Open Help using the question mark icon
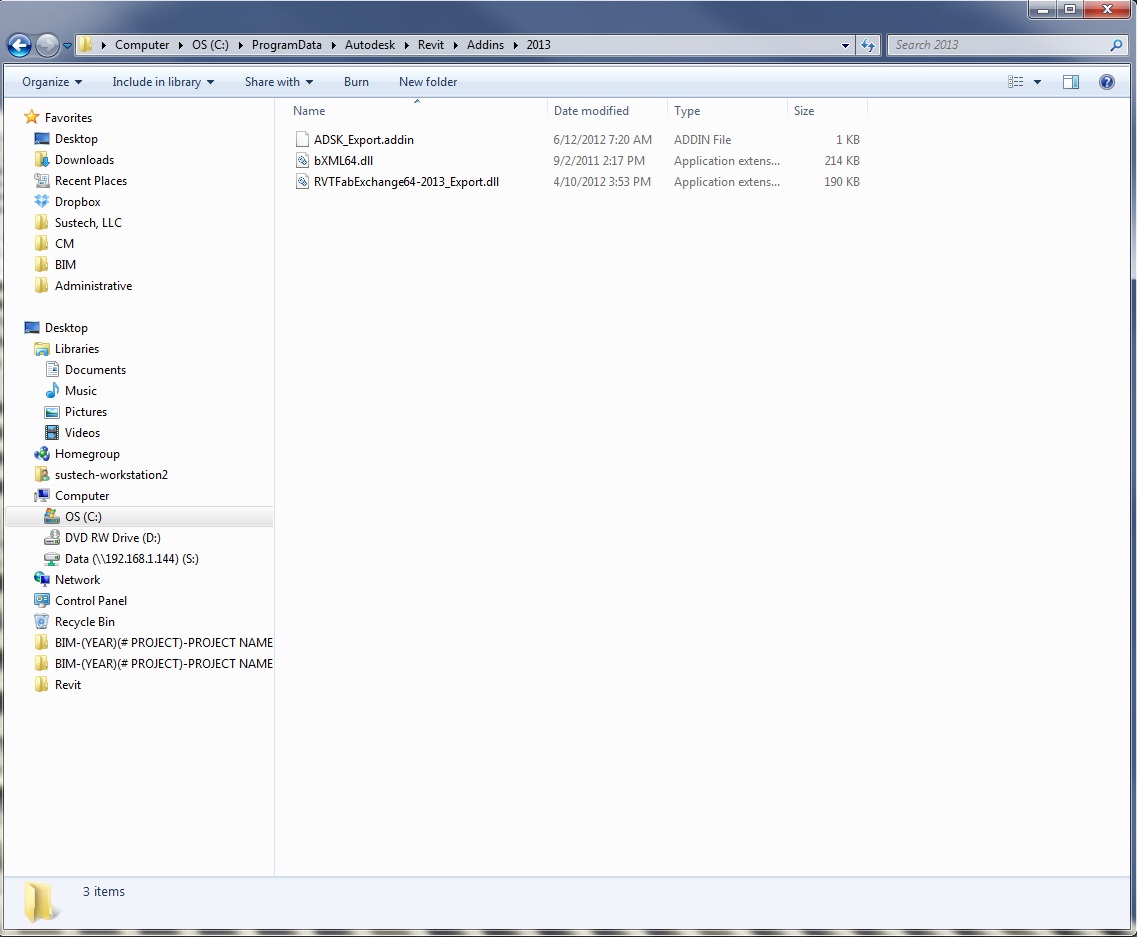This screenshot has height=937, width=1137. click(x=1107, y=81)
